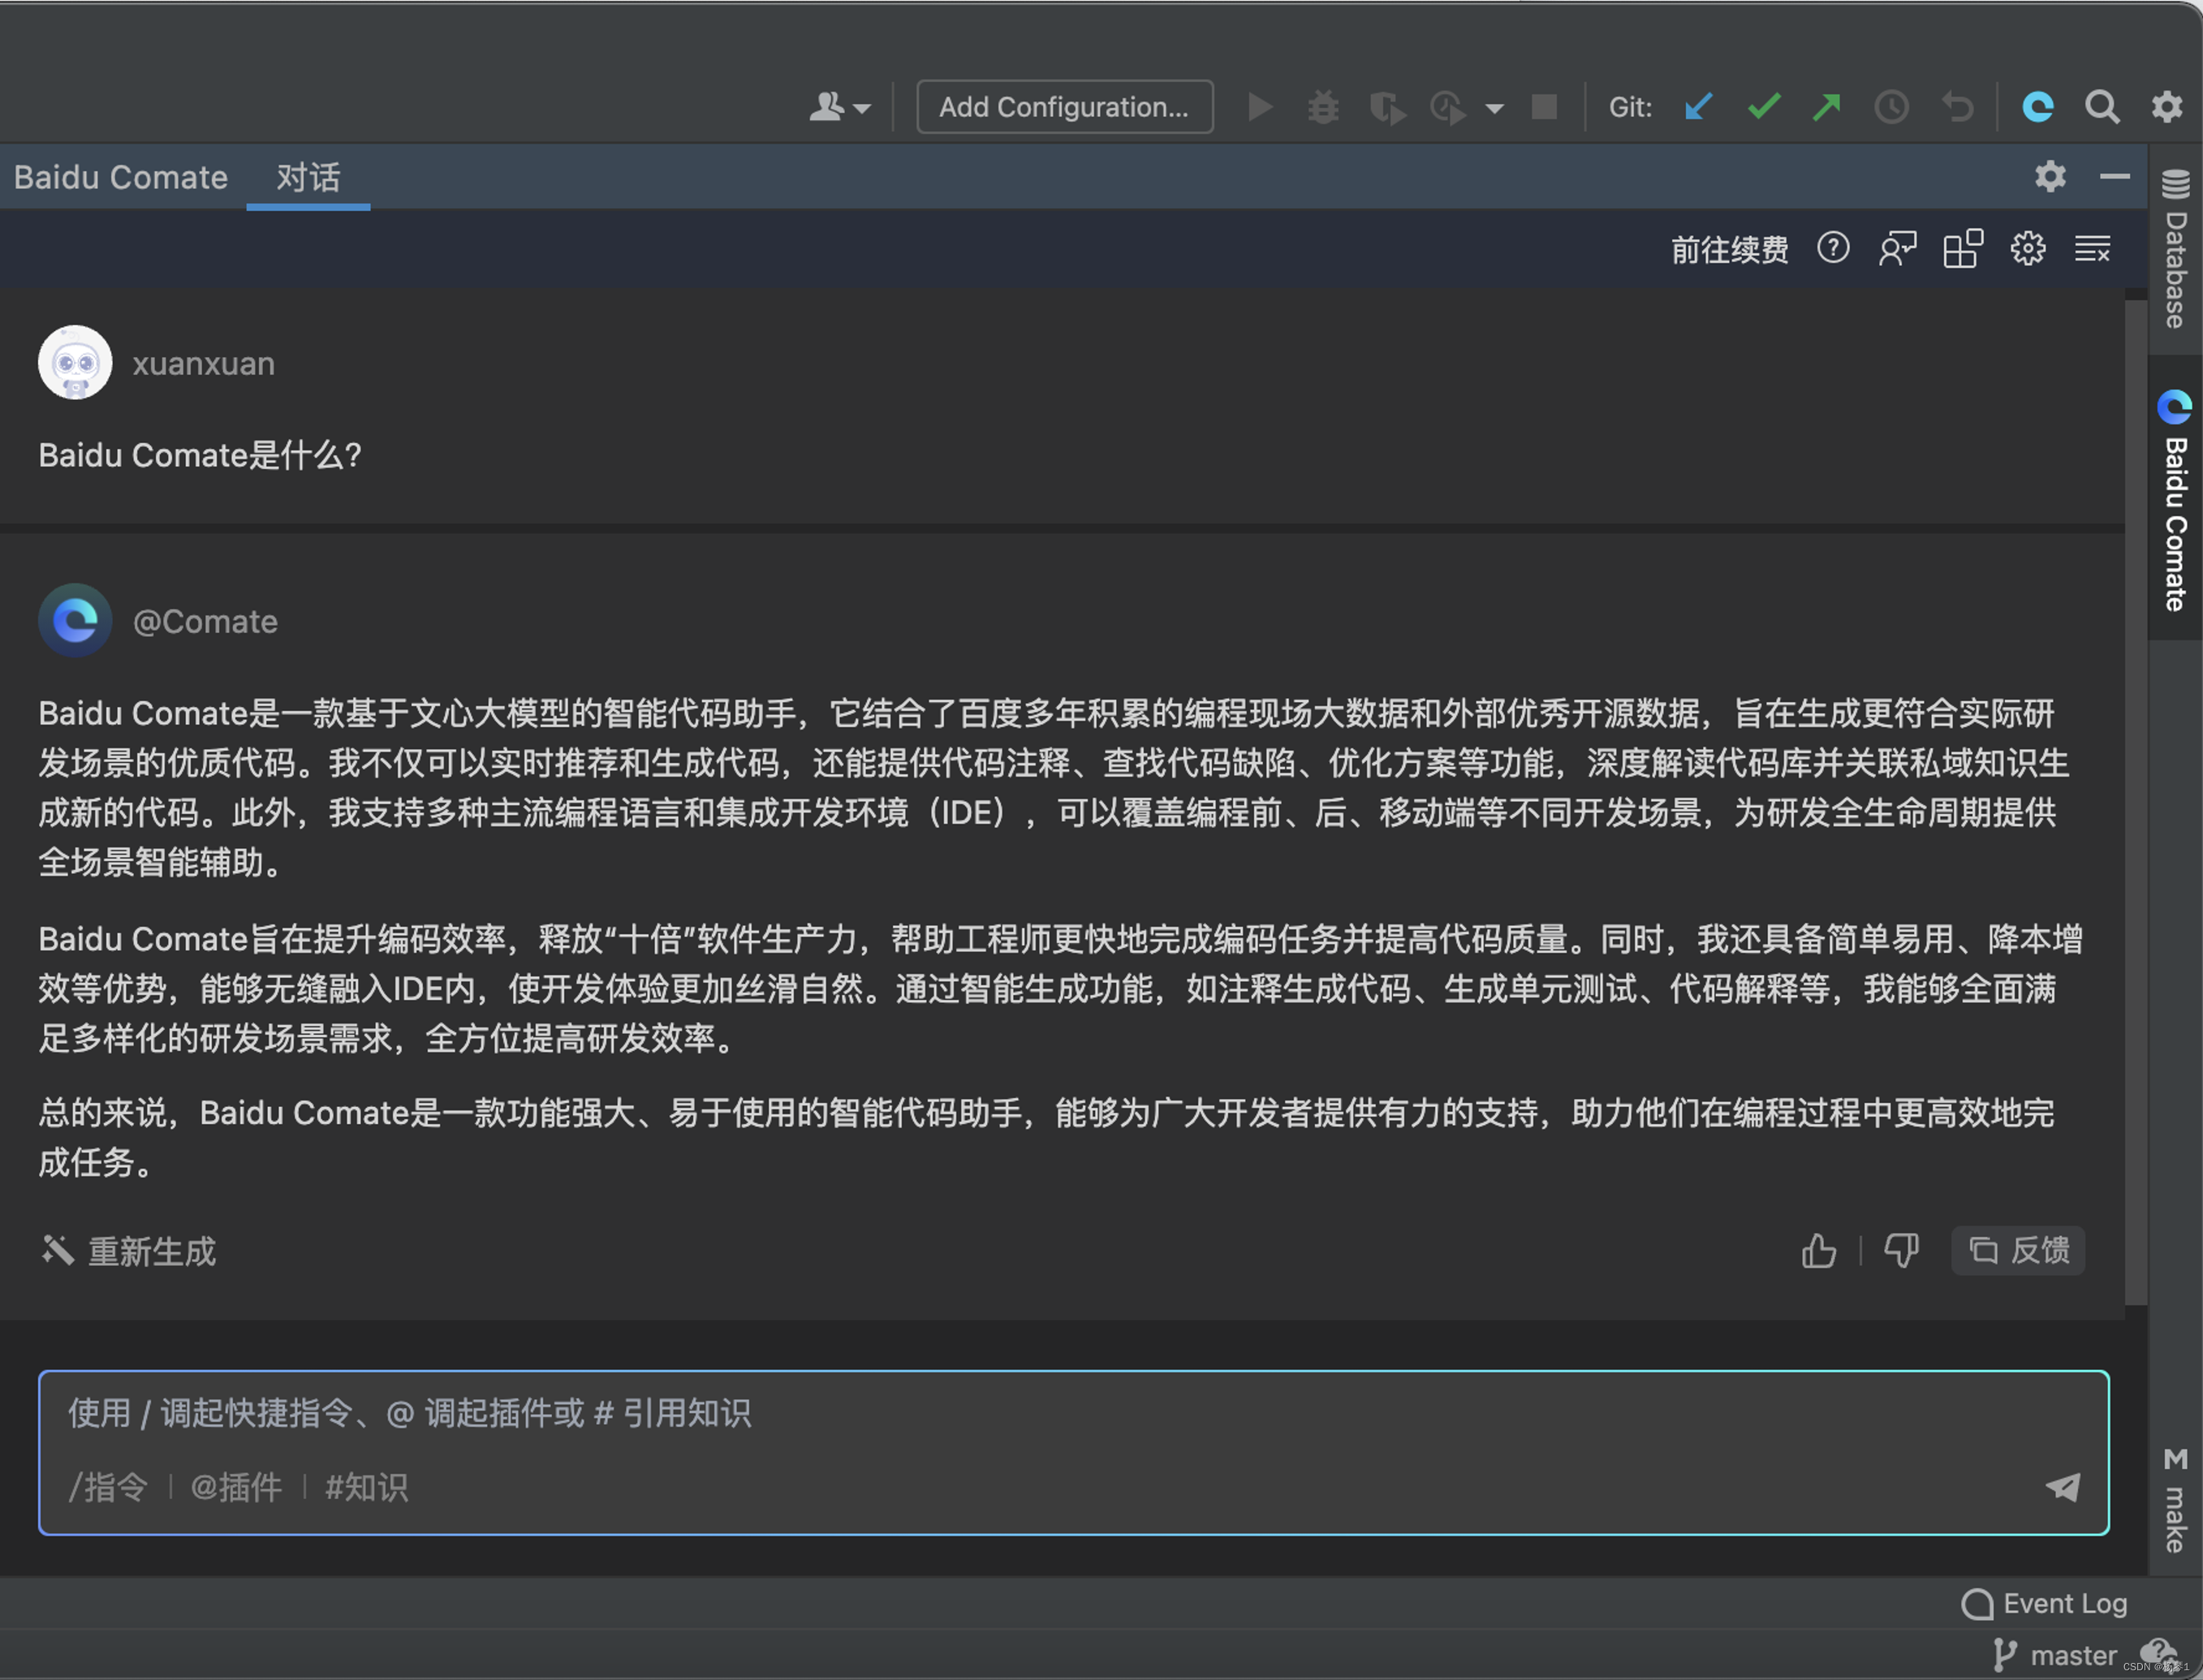Viewport: 2203px width, 1680px height.
Task: Open IDE settings gear in top toolbar
Action: click(2166, 106)
